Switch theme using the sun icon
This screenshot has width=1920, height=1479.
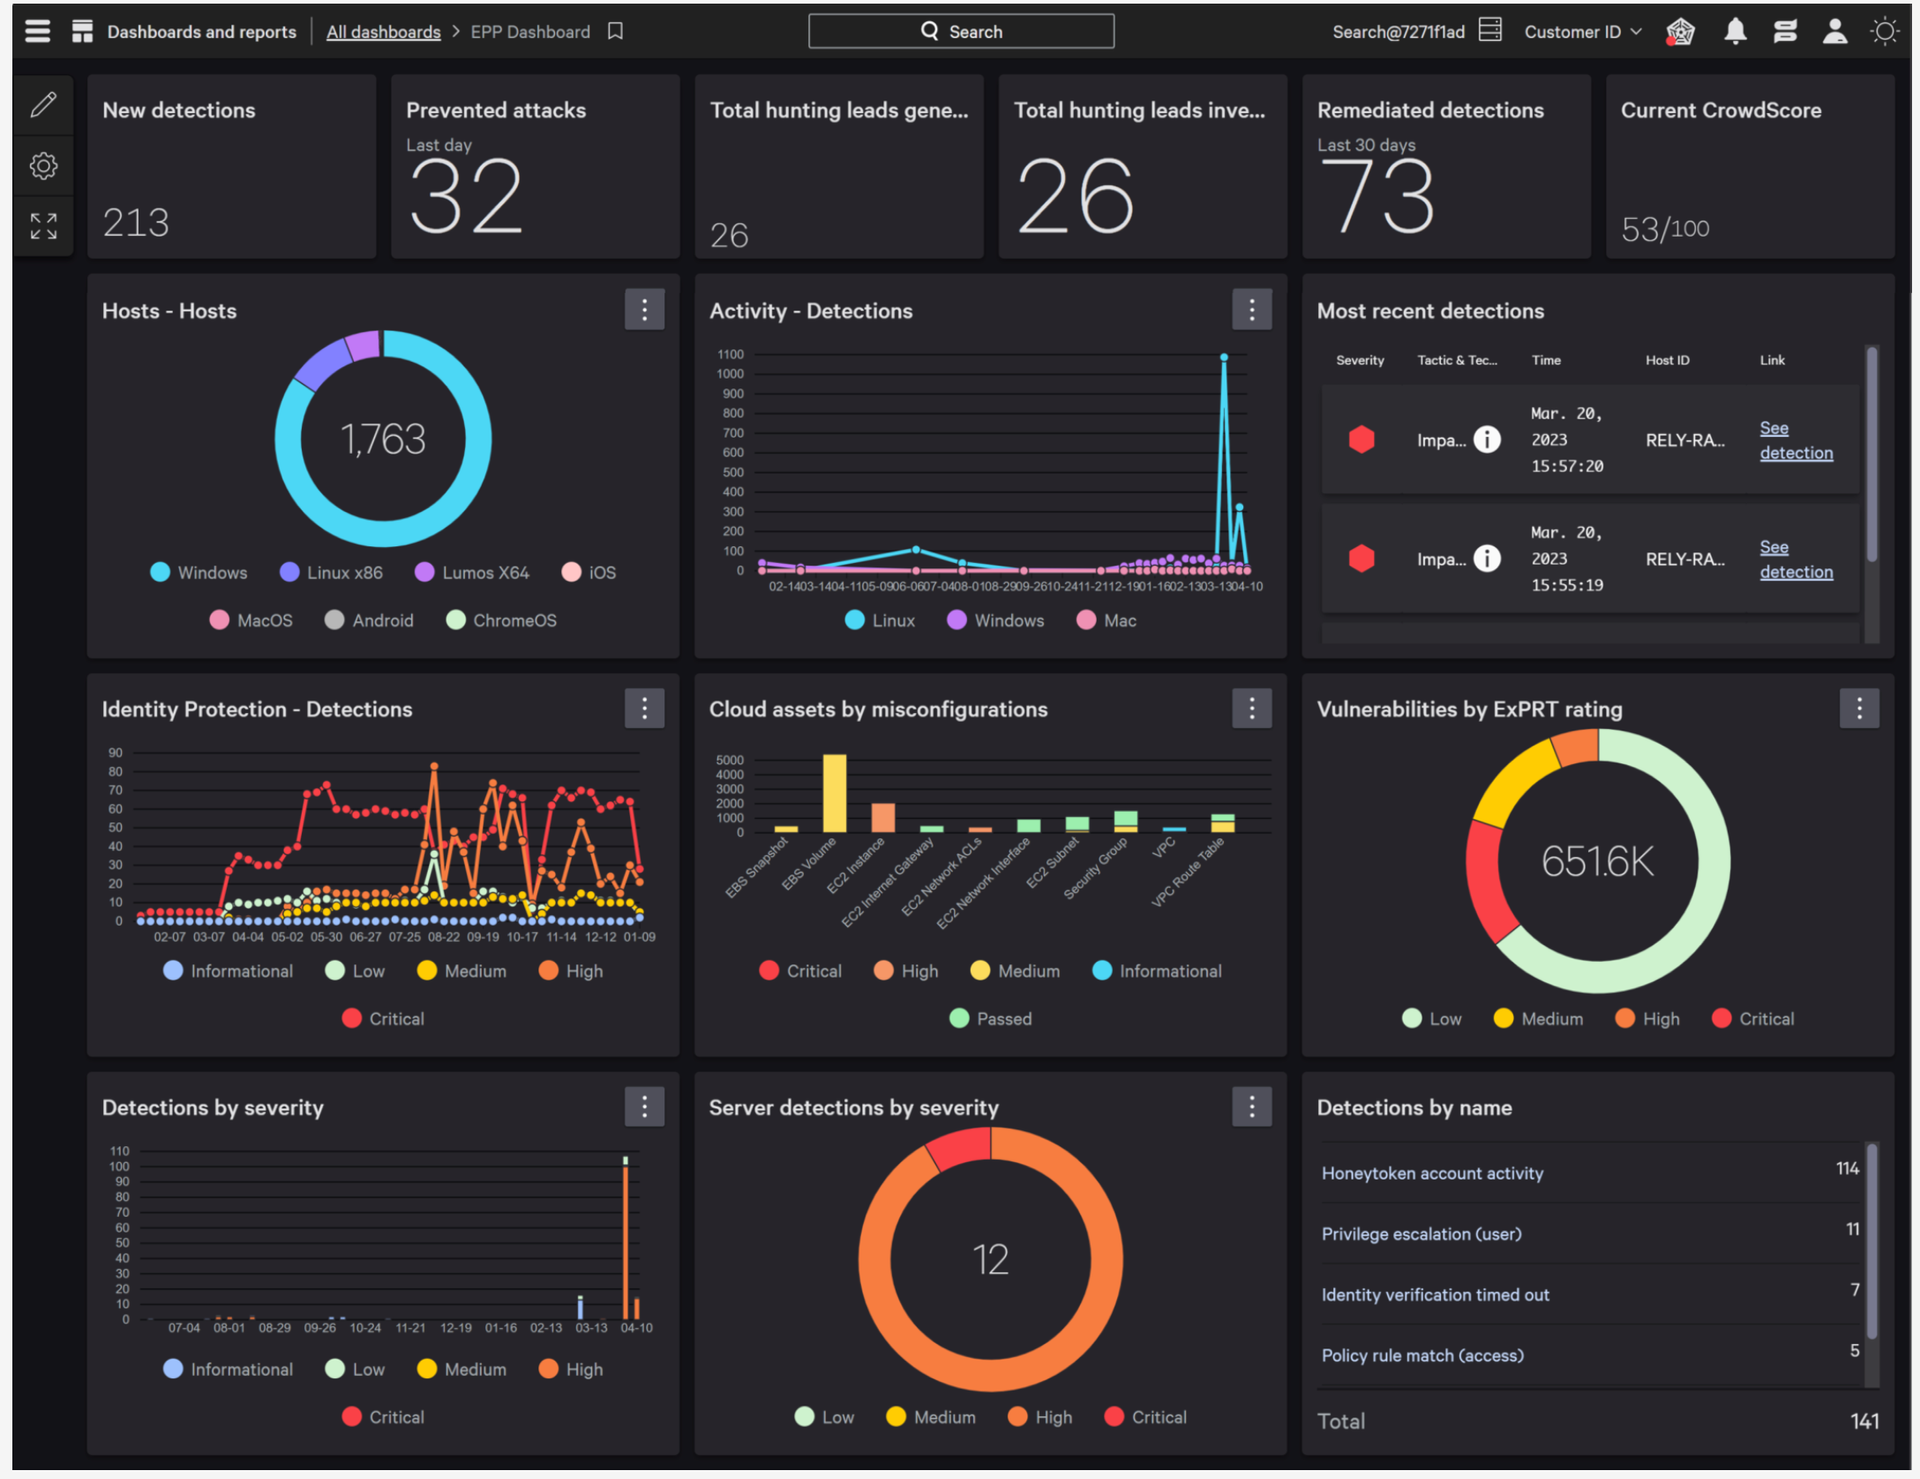click(x=1885, y=31)
